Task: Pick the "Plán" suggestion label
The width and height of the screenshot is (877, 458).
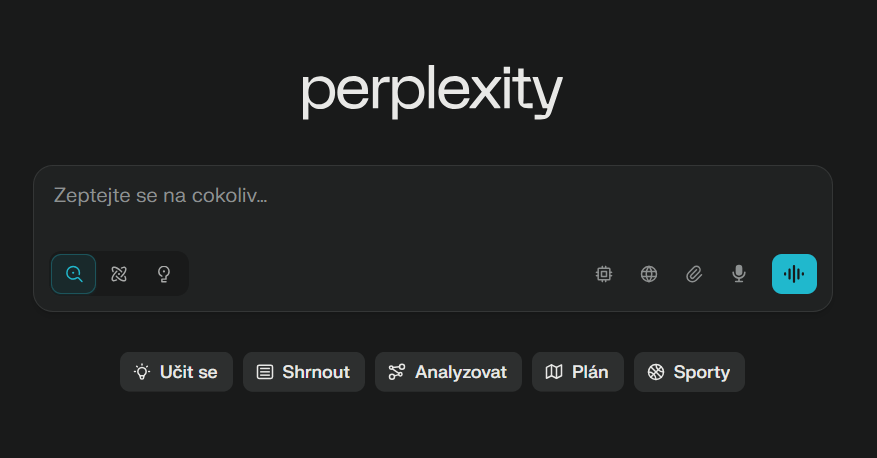Action: pos(590,372)
